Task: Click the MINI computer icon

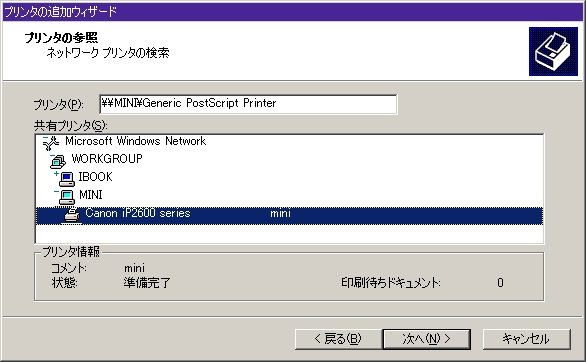Action: click(67, 197)
